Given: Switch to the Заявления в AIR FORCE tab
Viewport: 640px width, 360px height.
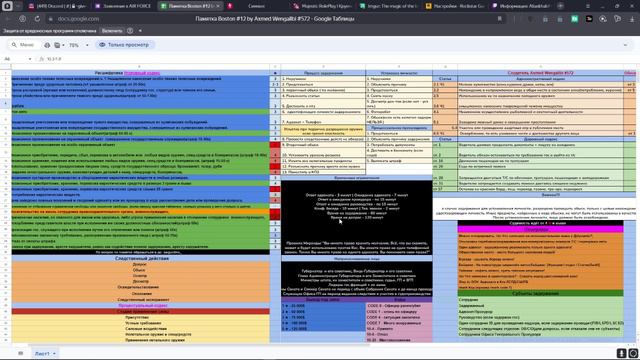Looking at the screenshot, I should 123,6.
